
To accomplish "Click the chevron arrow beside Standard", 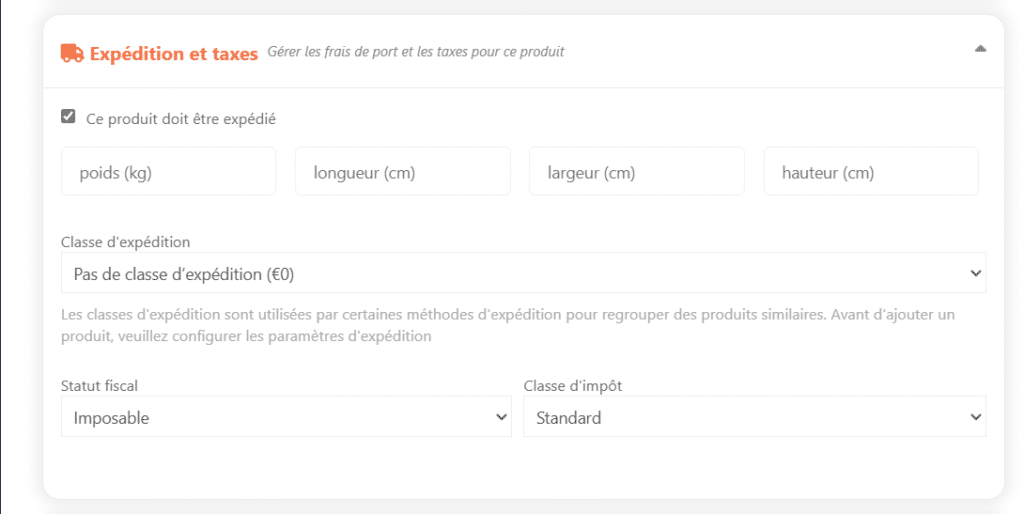I will 976,417.
